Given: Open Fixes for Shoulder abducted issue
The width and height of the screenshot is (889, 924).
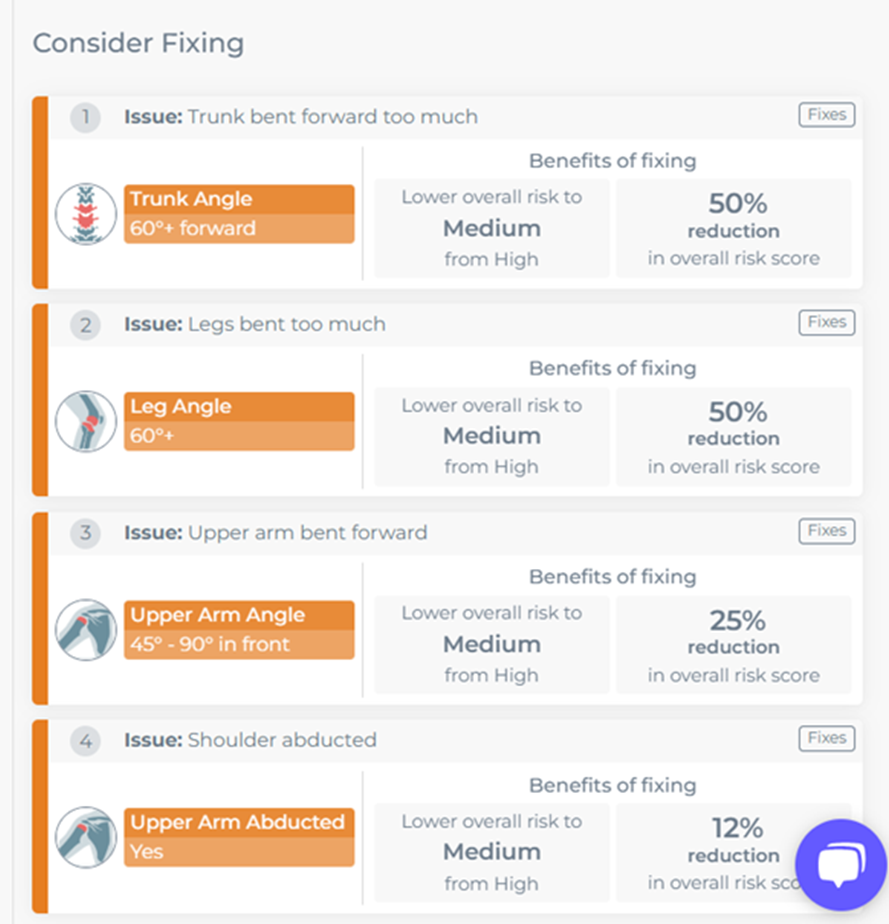Looking at the screenshot, I should point(827,738).
